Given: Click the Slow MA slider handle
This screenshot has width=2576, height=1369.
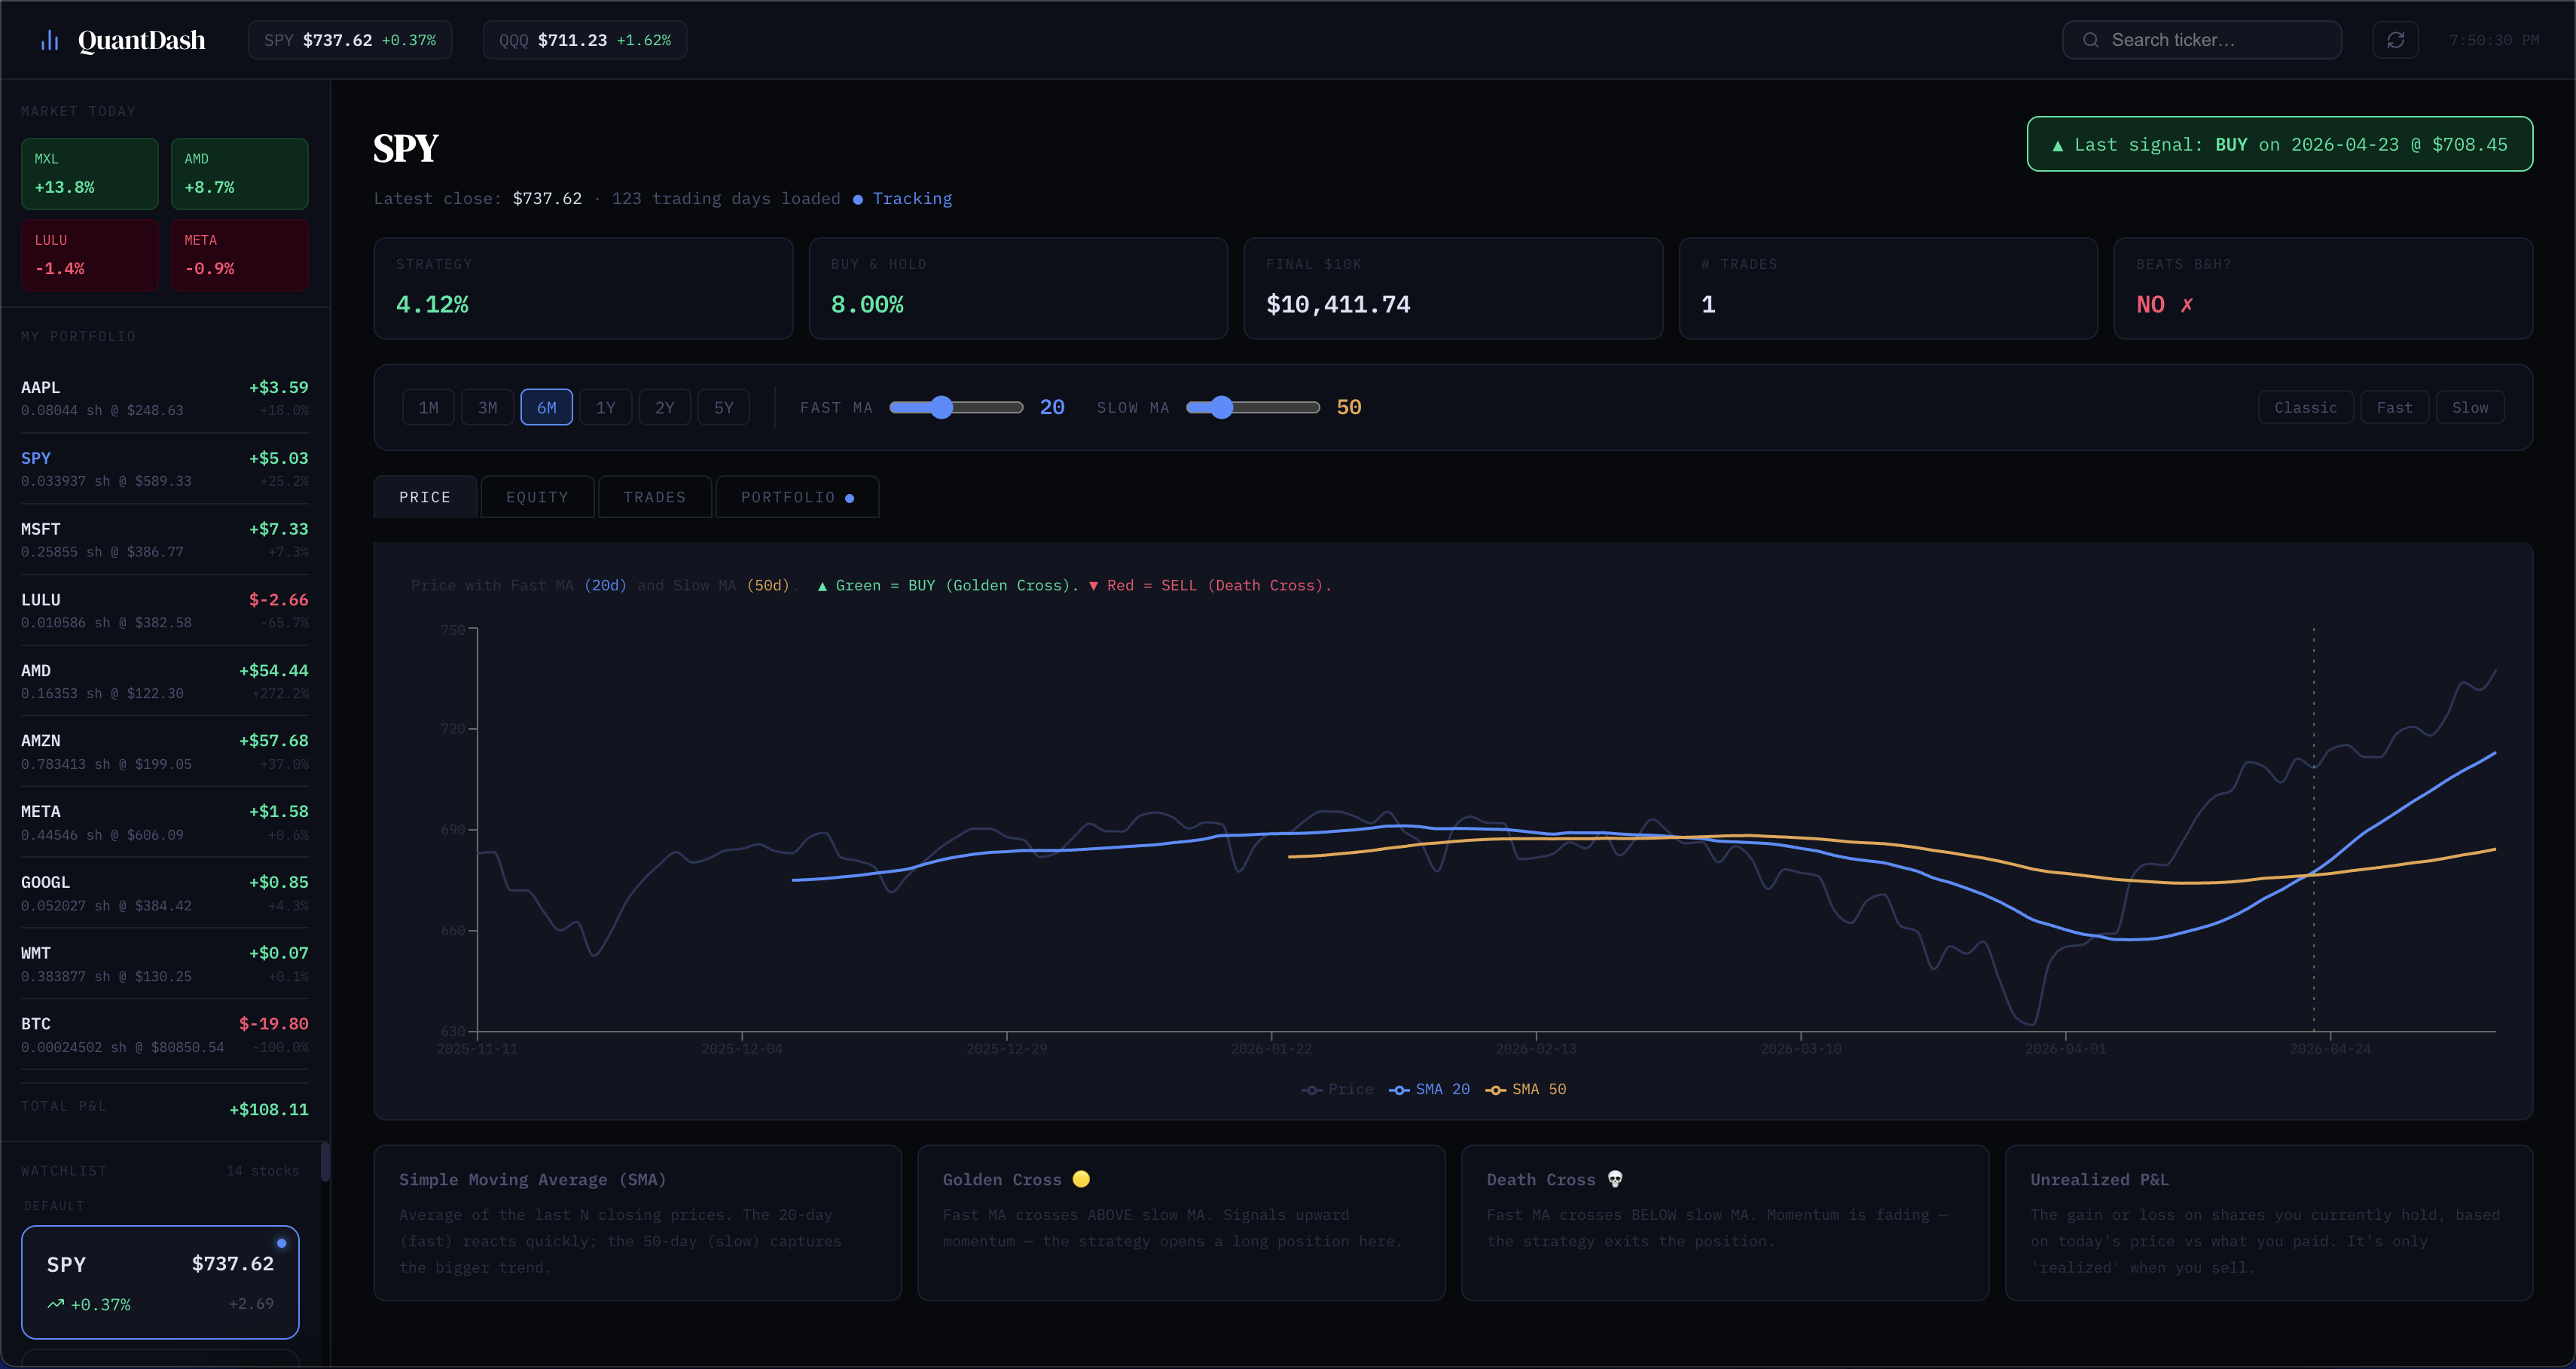Looking at the screenshot, I should pos(1221,407).
